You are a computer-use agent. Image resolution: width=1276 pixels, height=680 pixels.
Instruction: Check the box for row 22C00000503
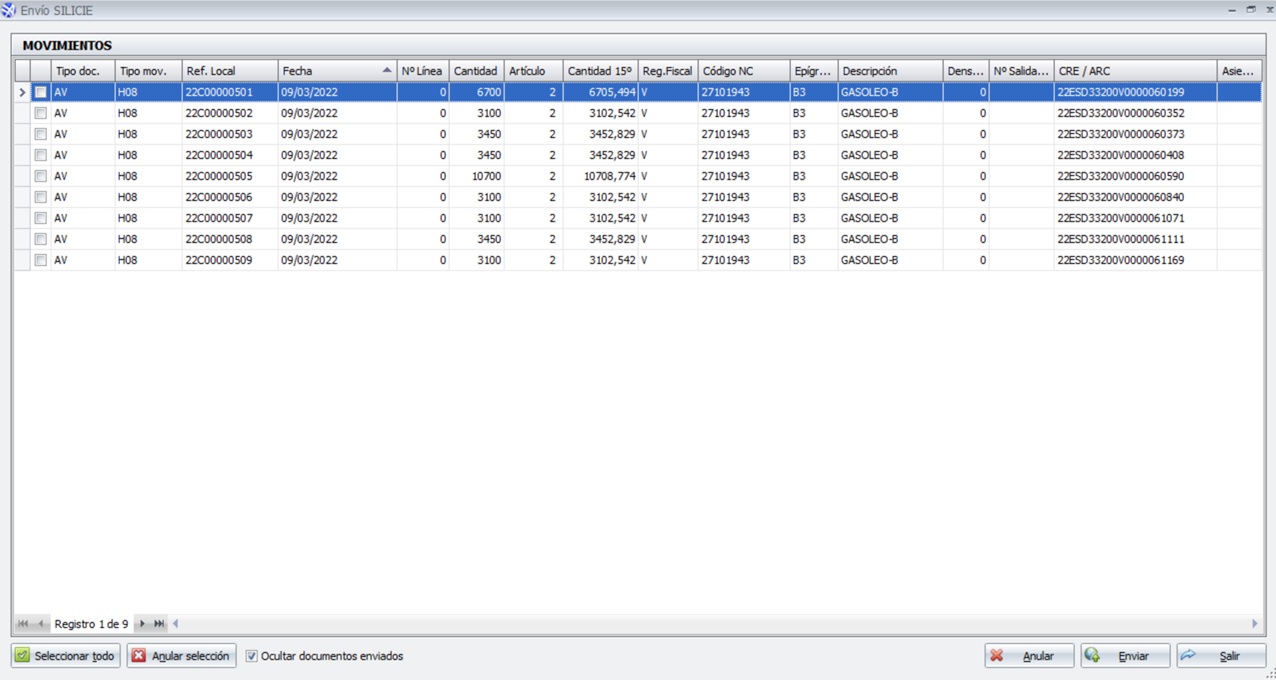click(41, 134)
